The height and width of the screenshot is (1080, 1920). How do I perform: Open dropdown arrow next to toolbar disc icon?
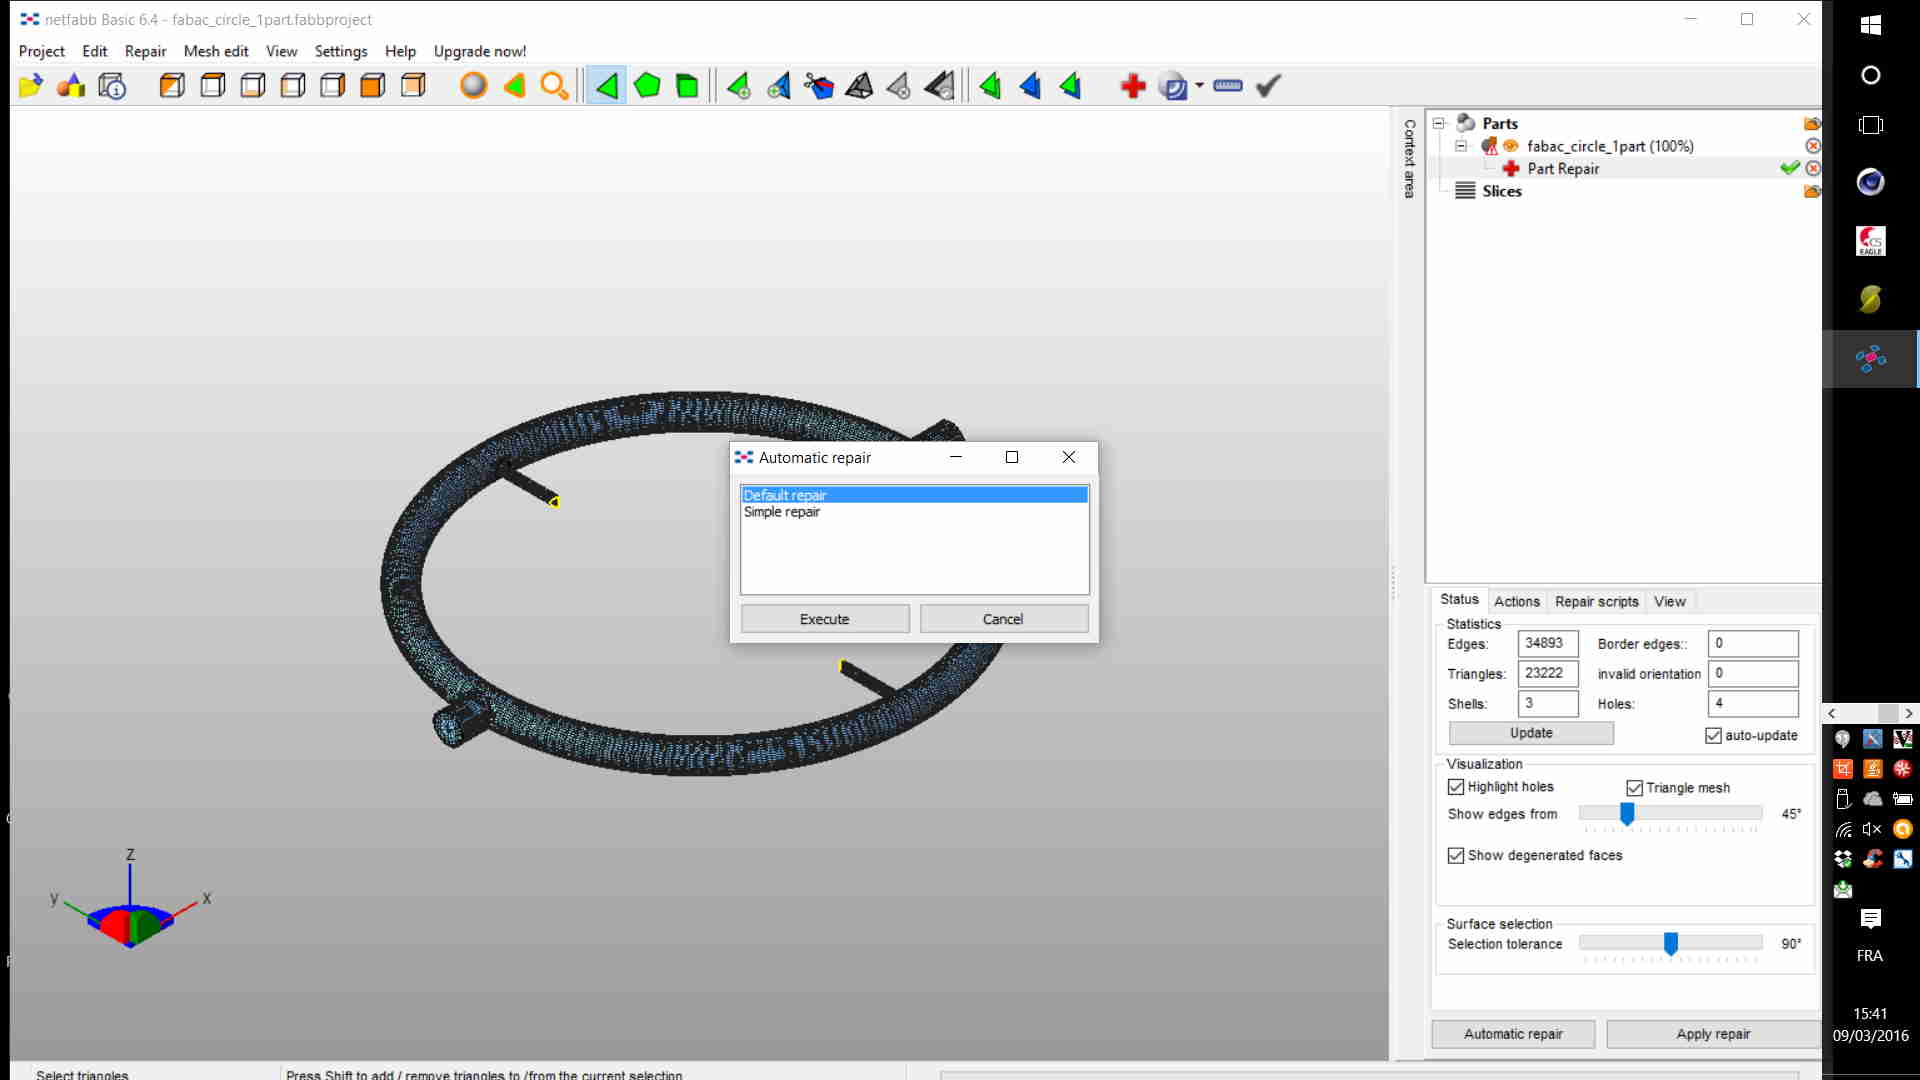(x=1199, y=86)
